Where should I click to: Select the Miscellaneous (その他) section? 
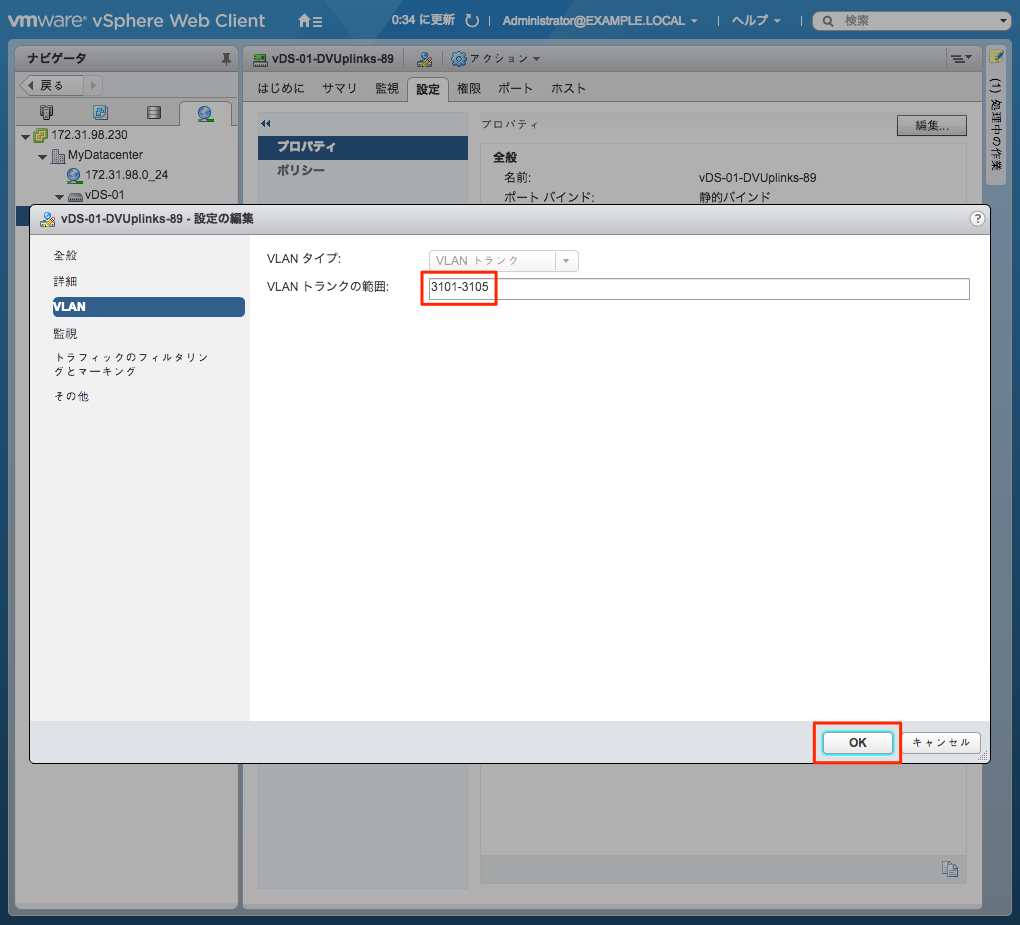[x=72, y=396]
